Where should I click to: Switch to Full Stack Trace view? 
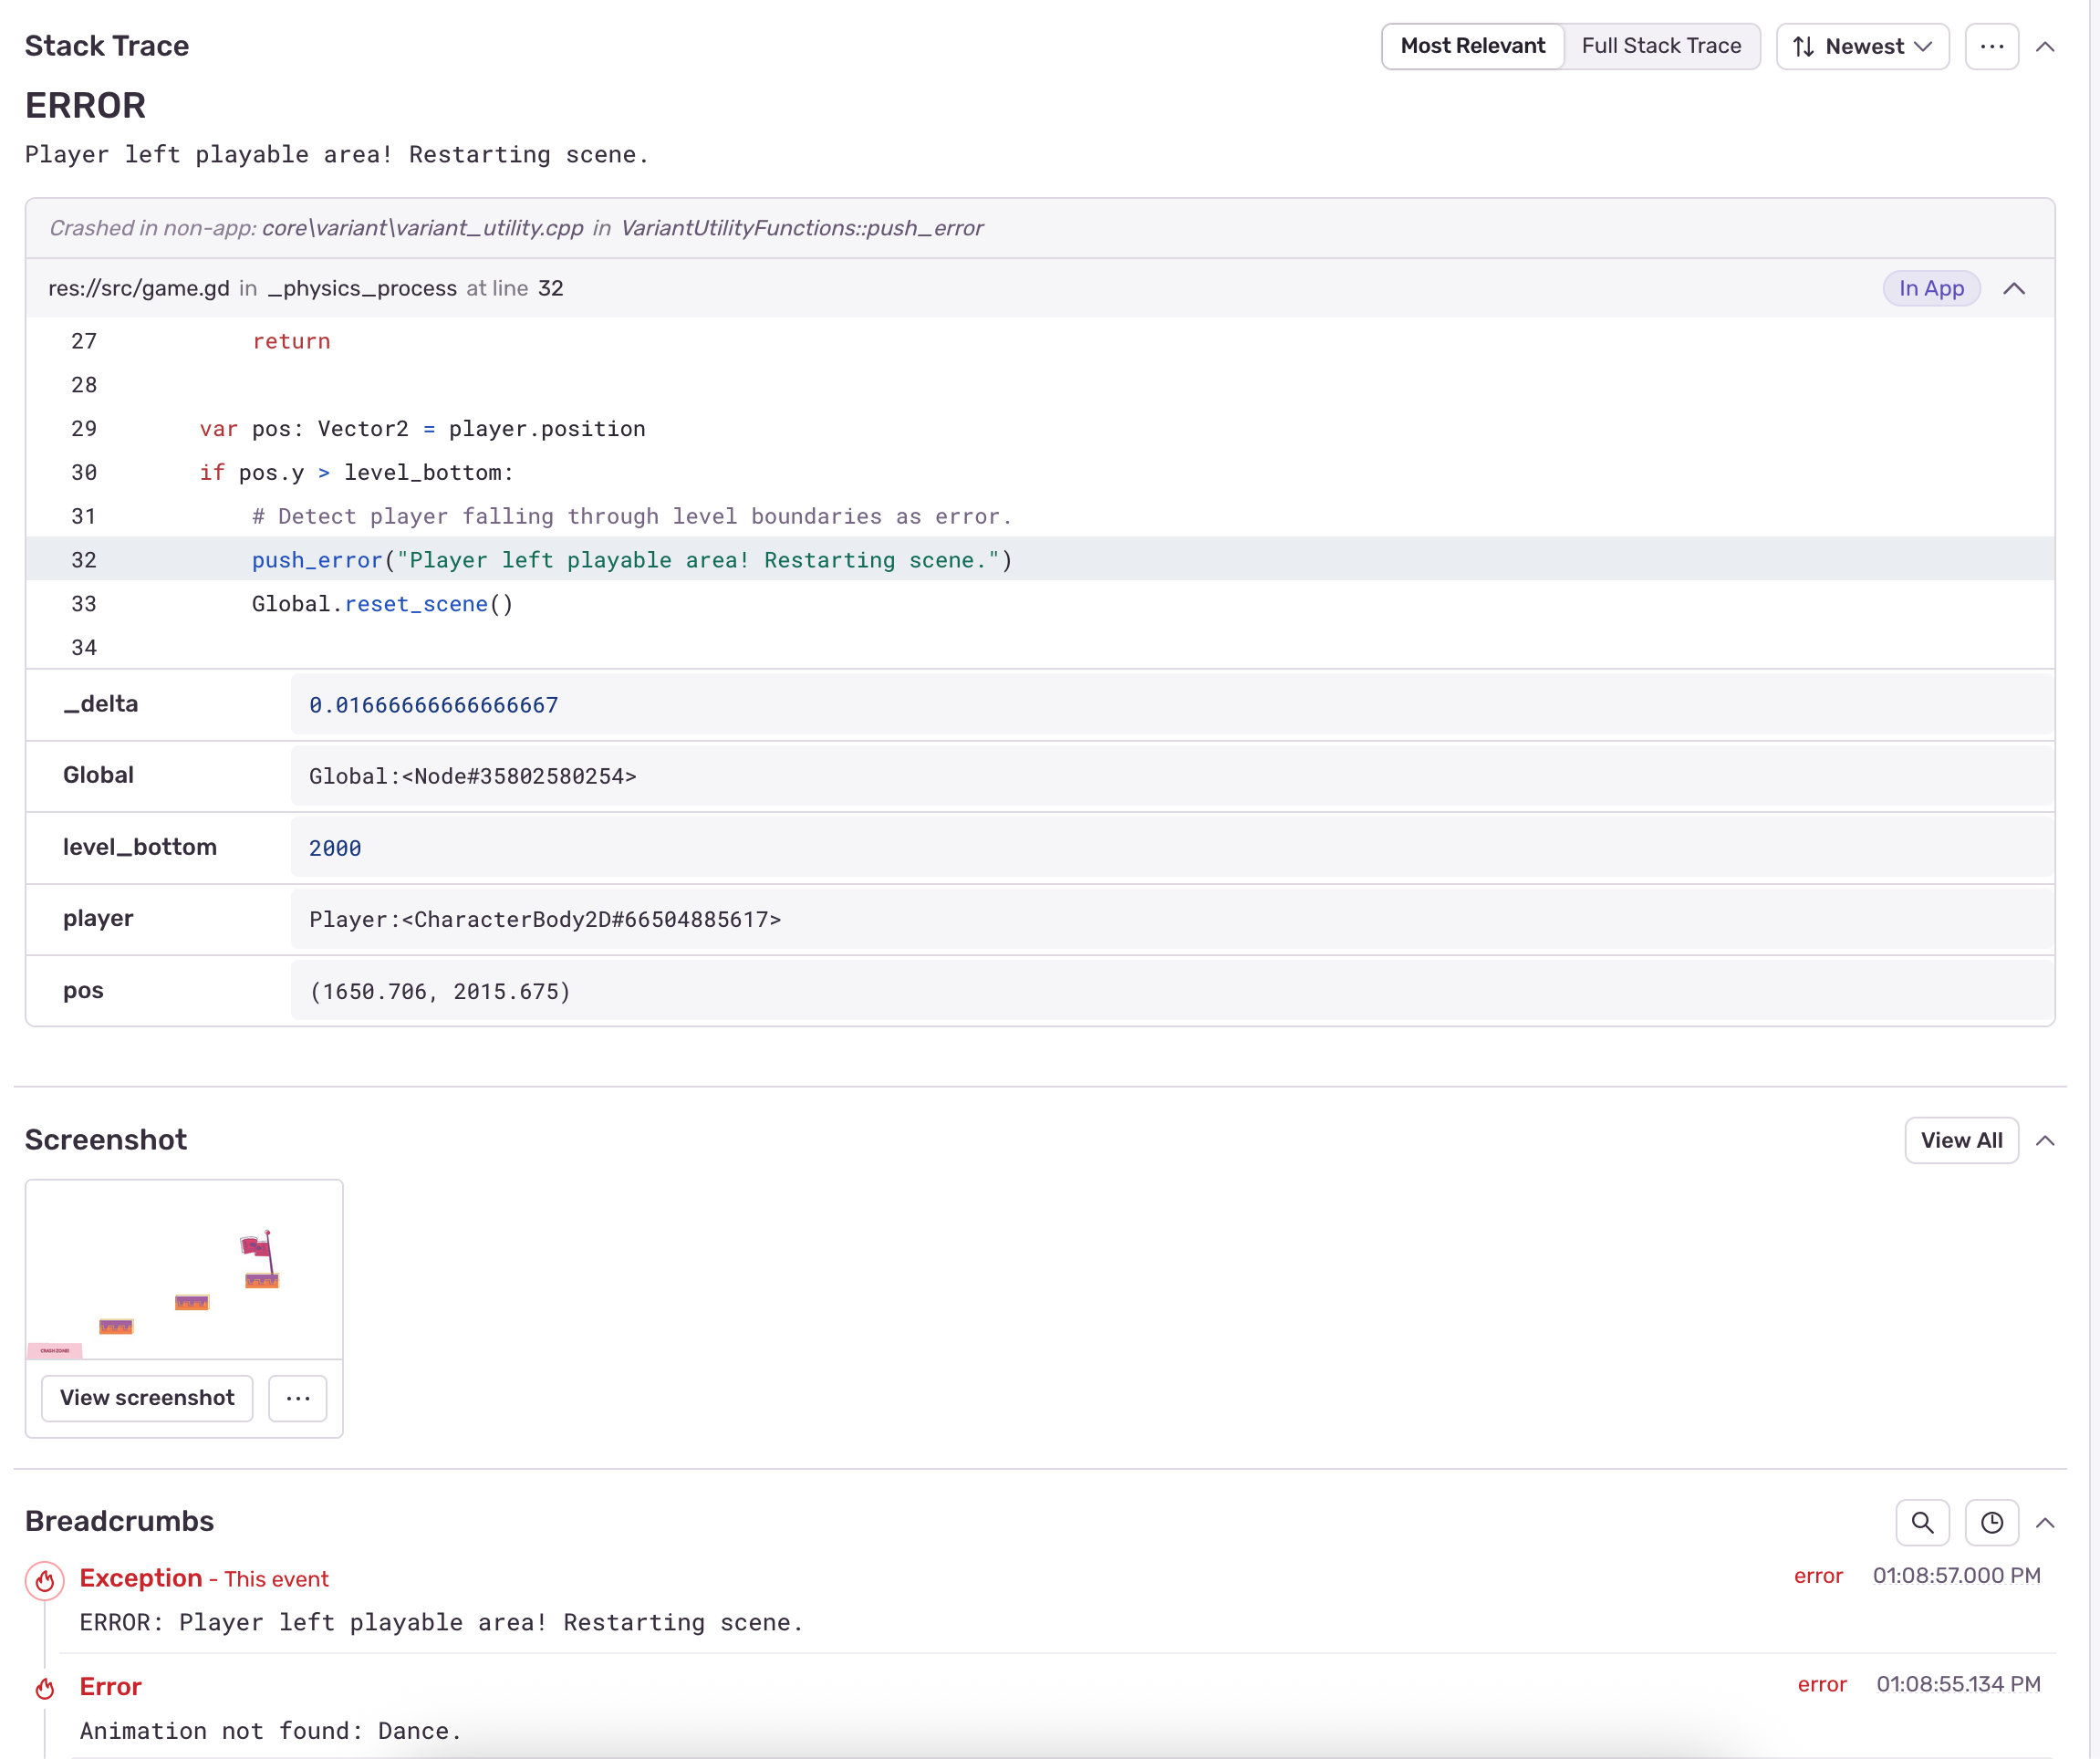[x=1661, y=46]
